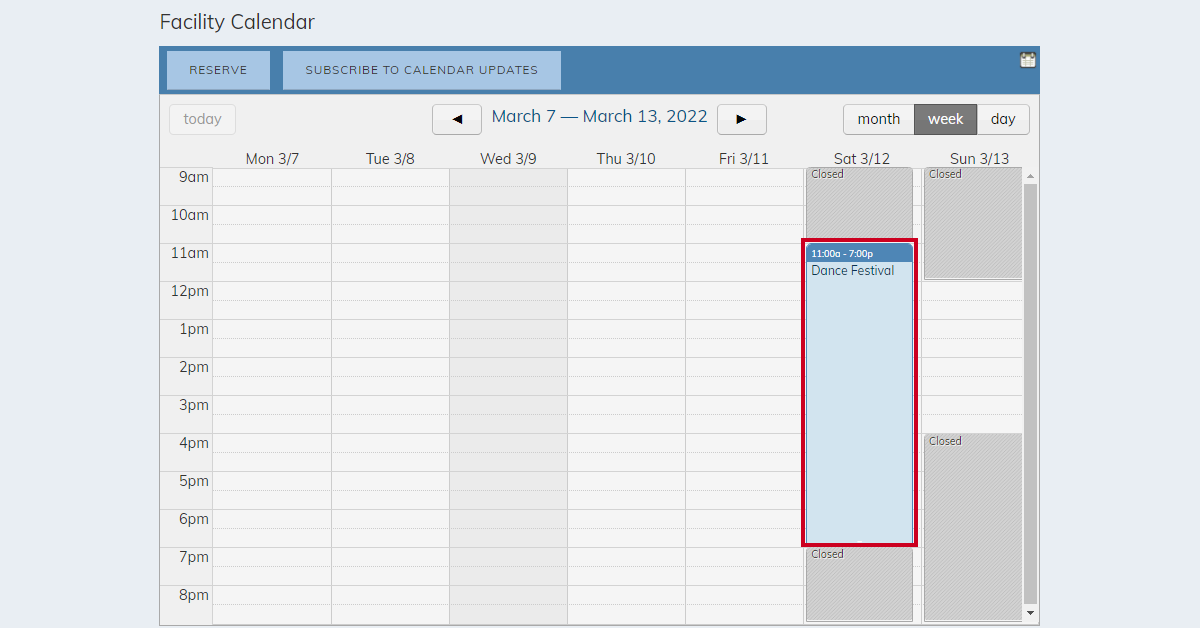Click the today button
The image size is (1200, 628).
coord(203,119)
